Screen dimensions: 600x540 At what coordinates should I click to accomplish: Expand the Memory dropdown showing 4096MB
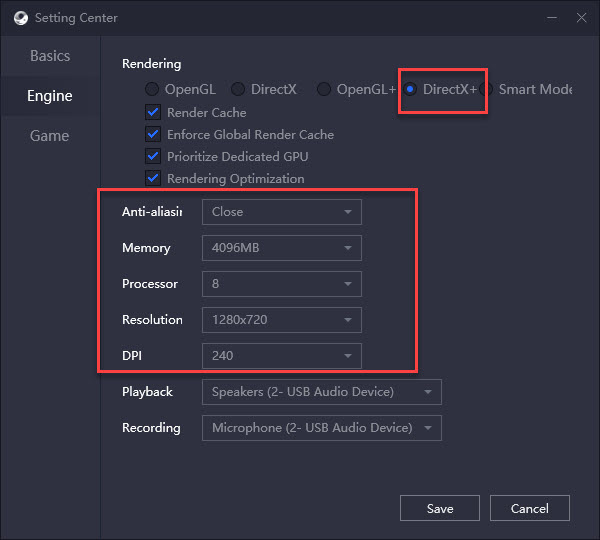coord(281,248)
